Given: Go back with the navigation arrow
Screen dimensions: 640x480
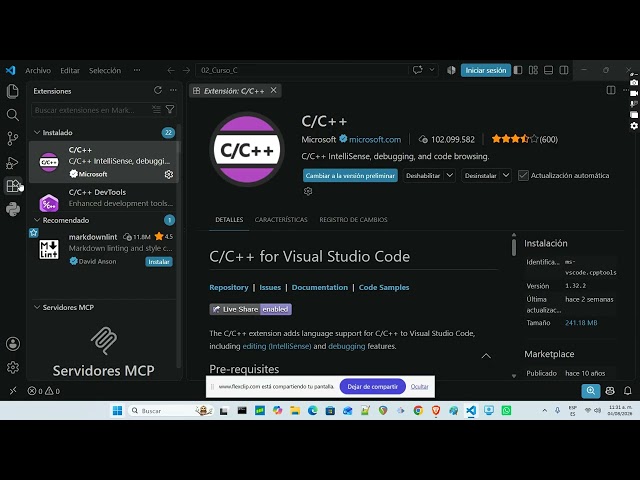Looking at the screenshot, I should tap(171, 70).
